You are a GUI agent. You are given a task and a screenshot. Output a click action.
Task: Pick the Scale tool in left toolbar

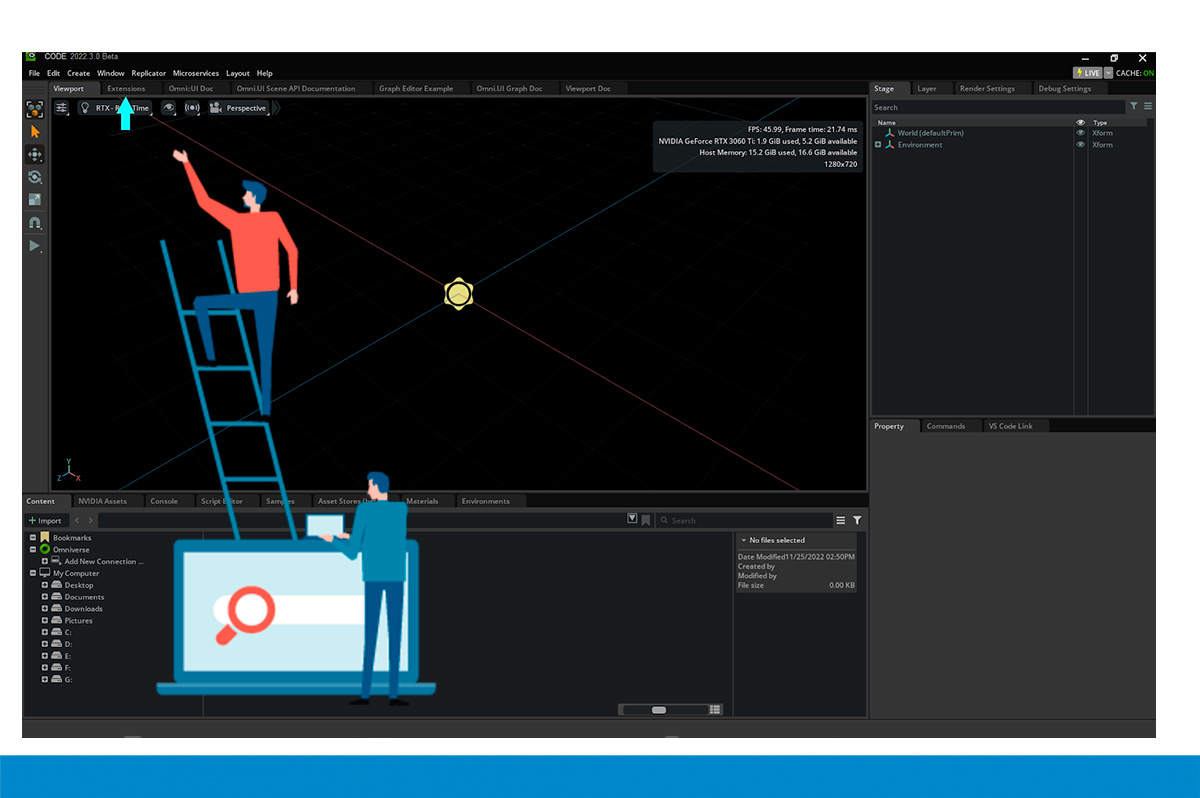click(x=35, y=200)
